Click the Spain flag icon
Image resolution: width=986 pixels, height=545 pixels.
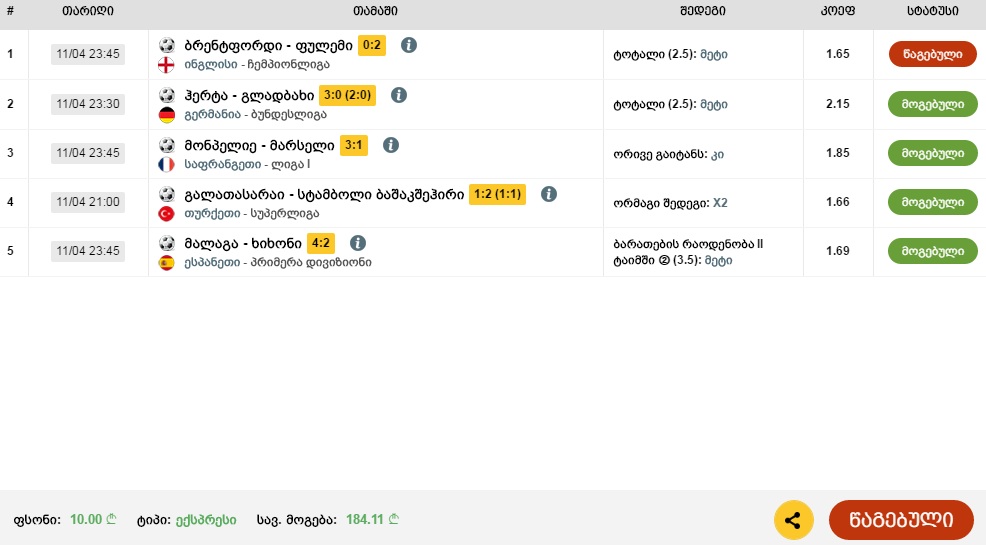(x=166, y=263)
